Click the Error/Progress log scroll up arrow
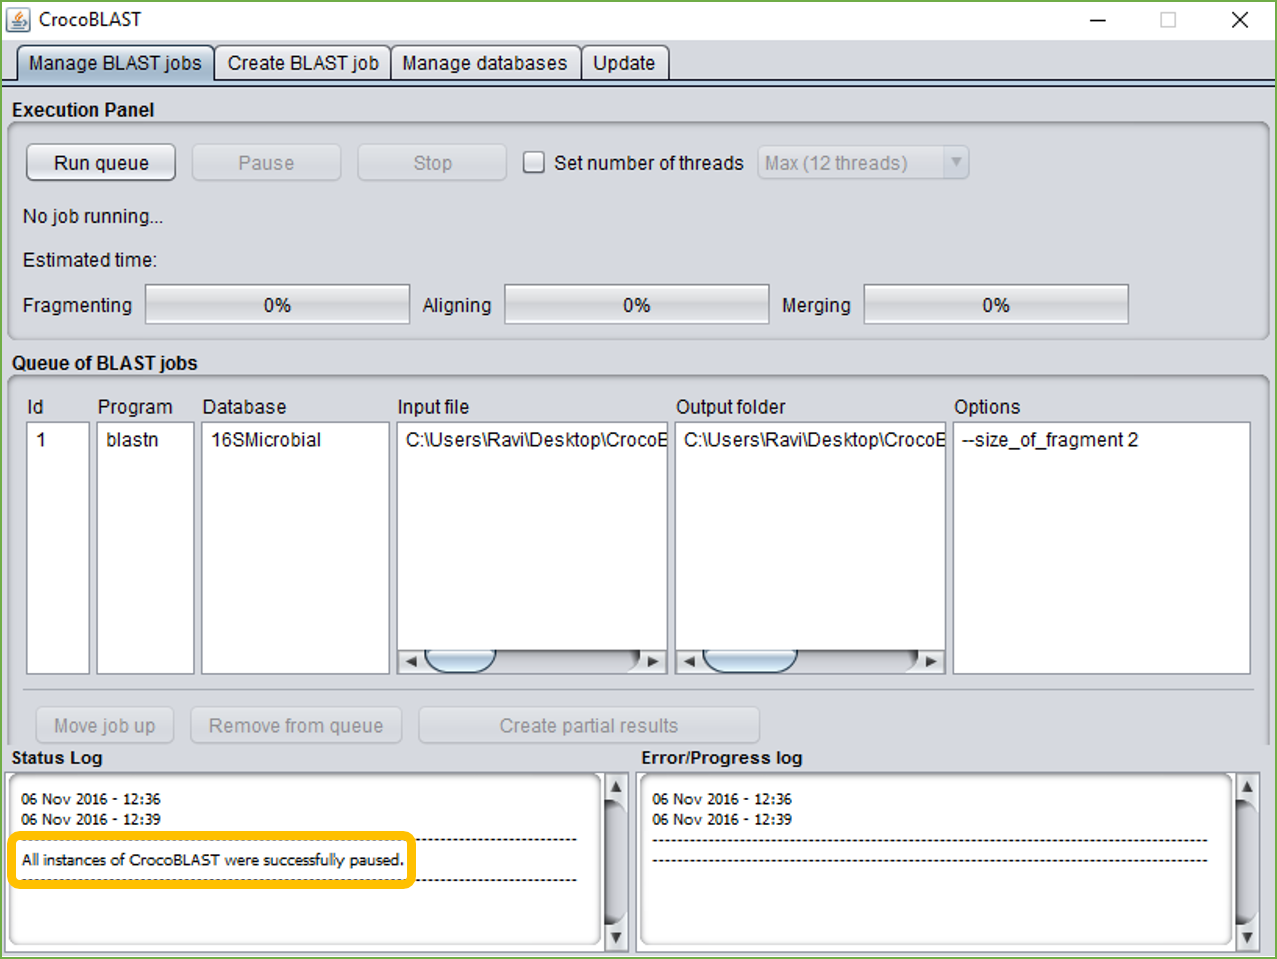Image resolution: width=1277 pixels, height=959 pixels. click(1247, 787)
